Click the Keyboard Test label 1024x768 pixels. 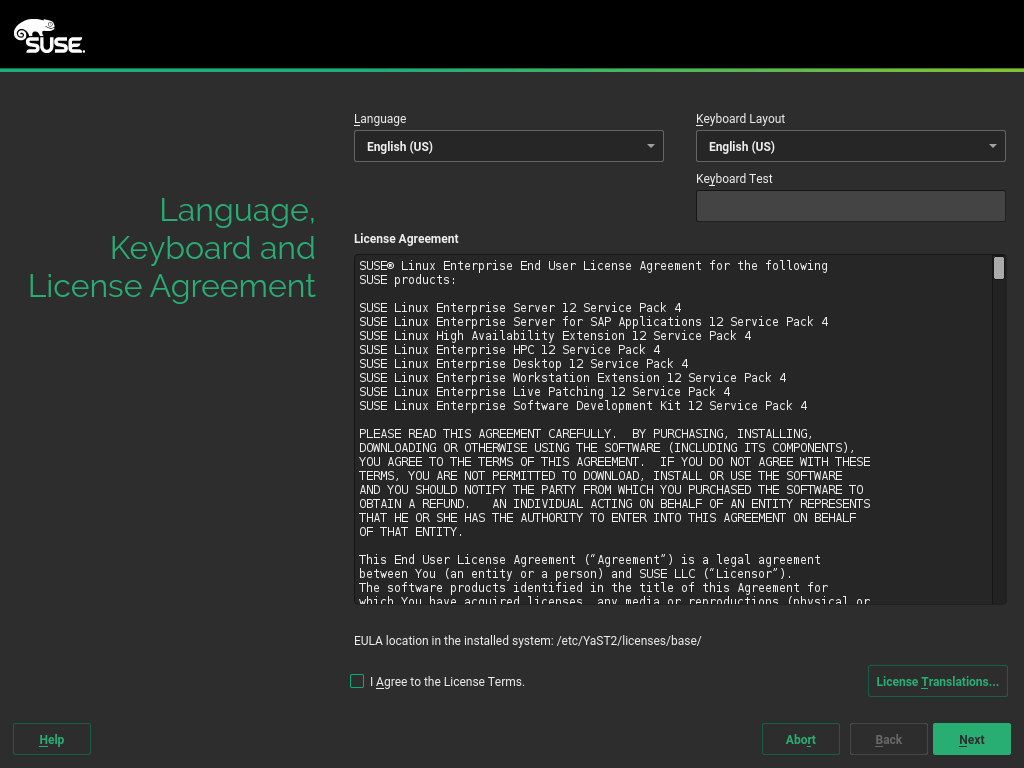click(x=734, y=179)
